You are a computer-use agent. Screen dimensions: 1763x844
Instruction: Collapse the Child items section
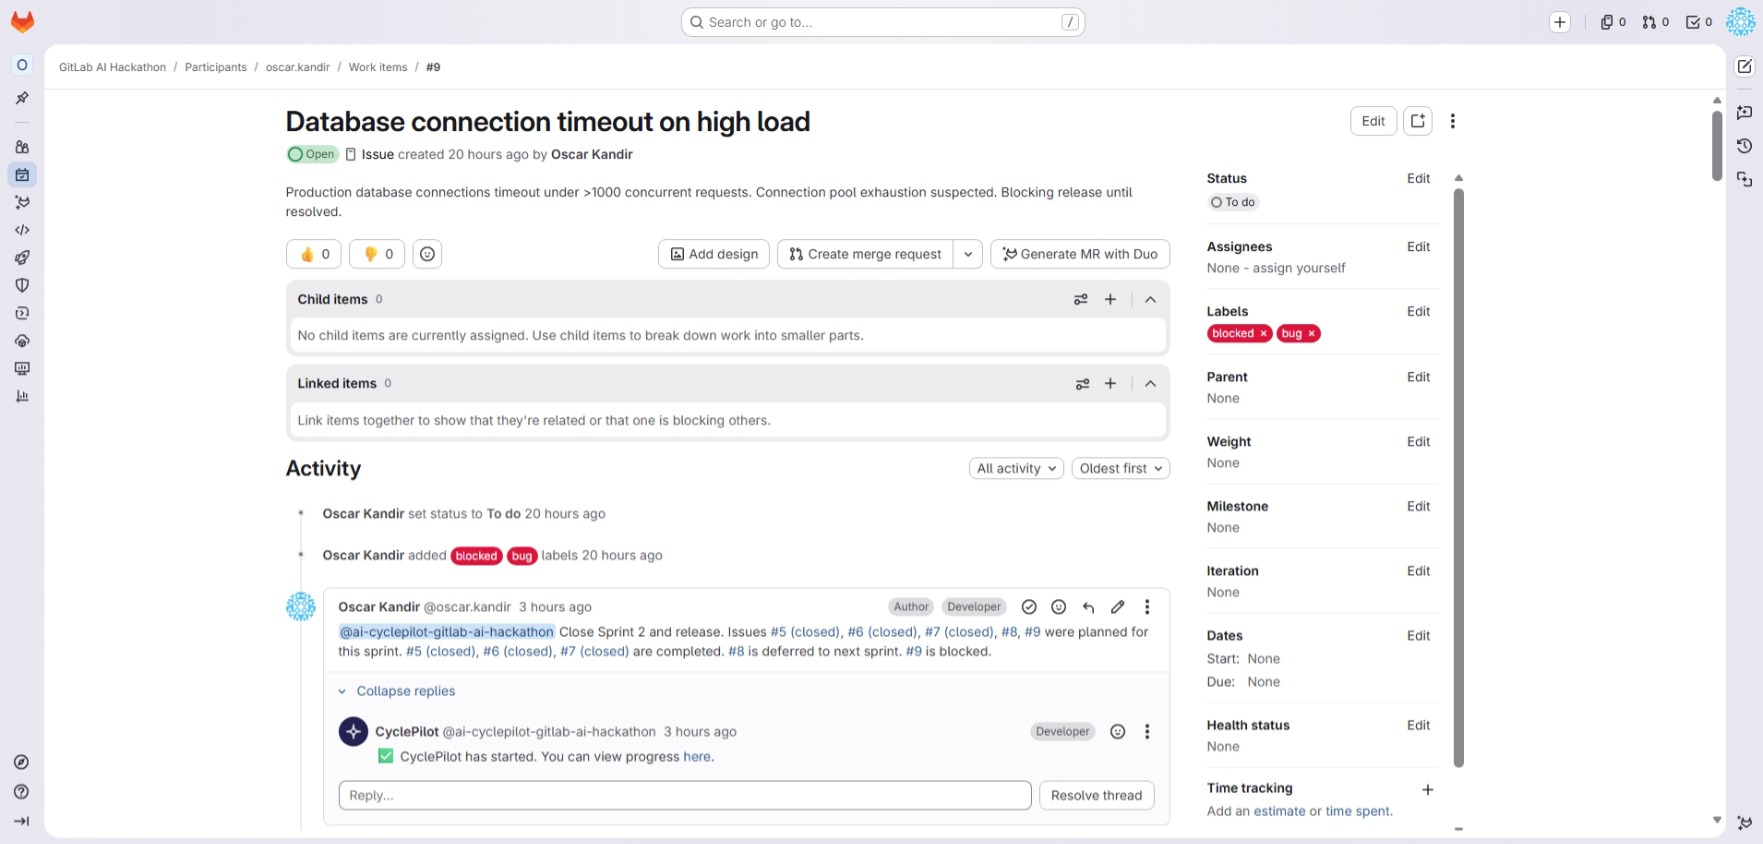pos(1151,299)
